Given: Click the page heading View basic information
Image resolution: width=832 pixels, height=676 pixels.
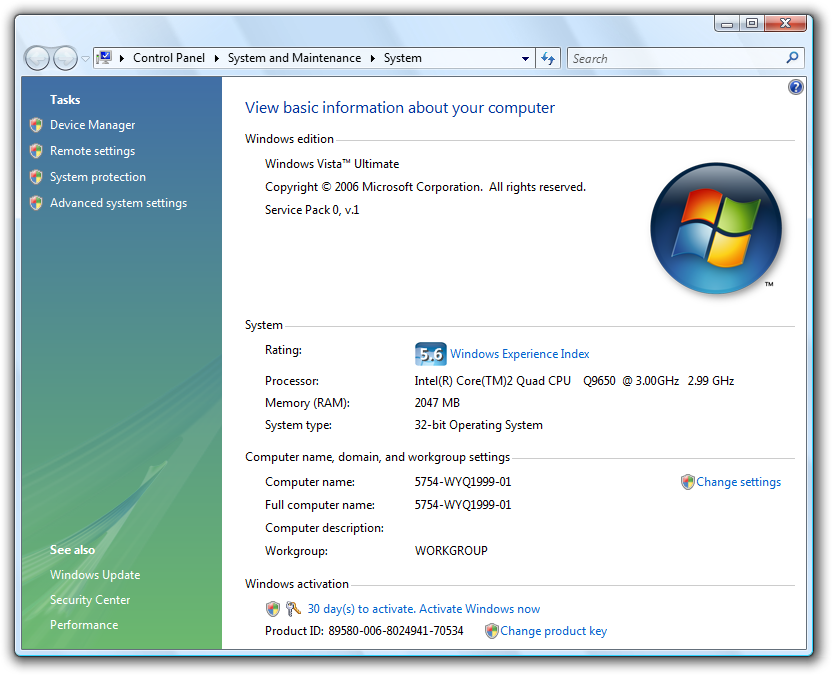Looking at the screenshot, I should [x=400, y=108].
